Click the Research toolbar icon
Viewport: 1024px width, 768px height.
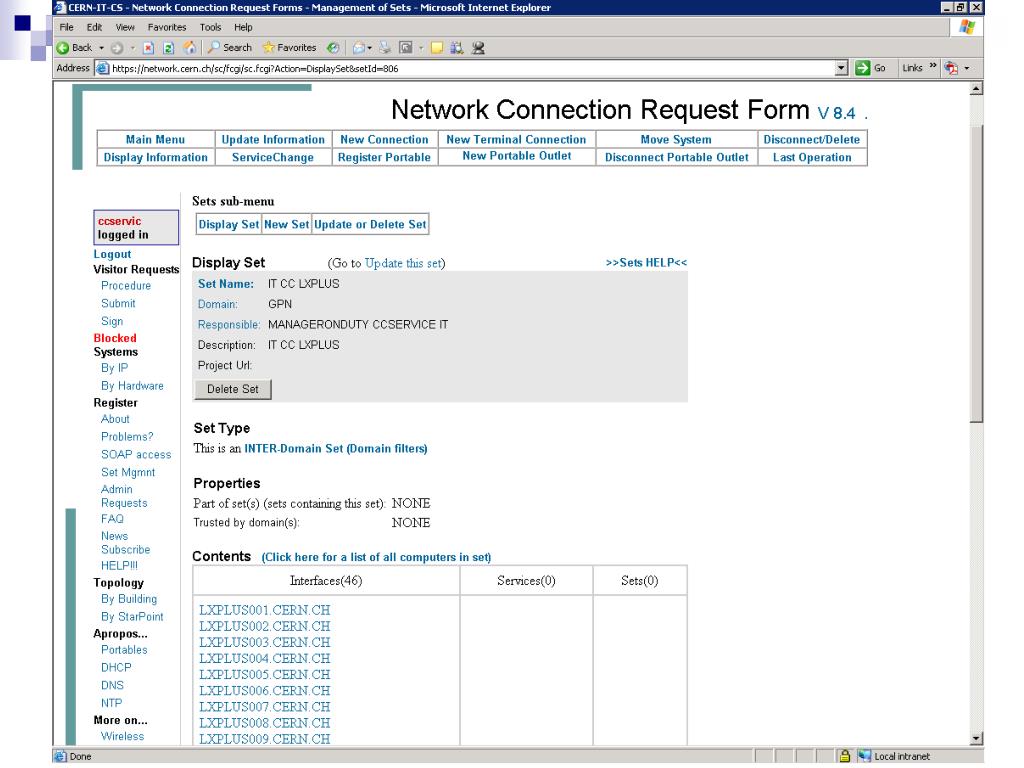tap(456, 48)
